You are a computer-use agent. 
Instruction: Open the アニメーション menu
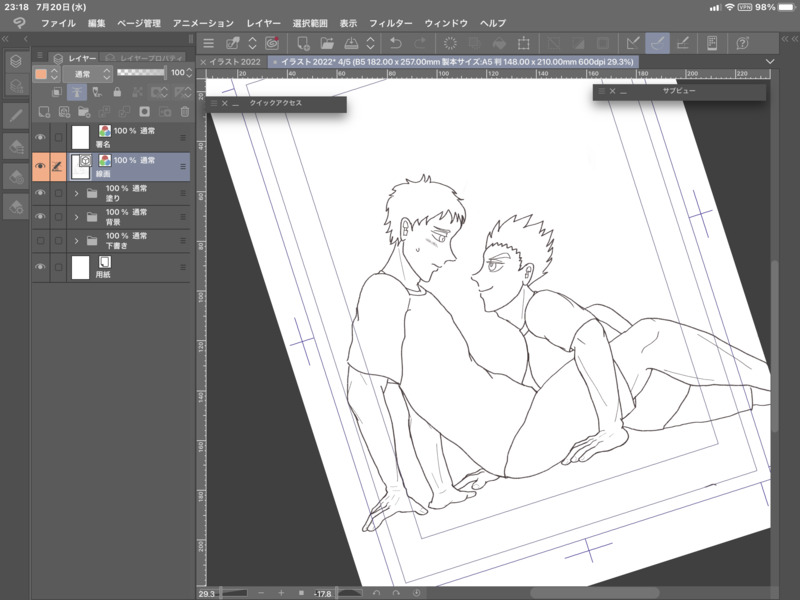pos(203,23)
